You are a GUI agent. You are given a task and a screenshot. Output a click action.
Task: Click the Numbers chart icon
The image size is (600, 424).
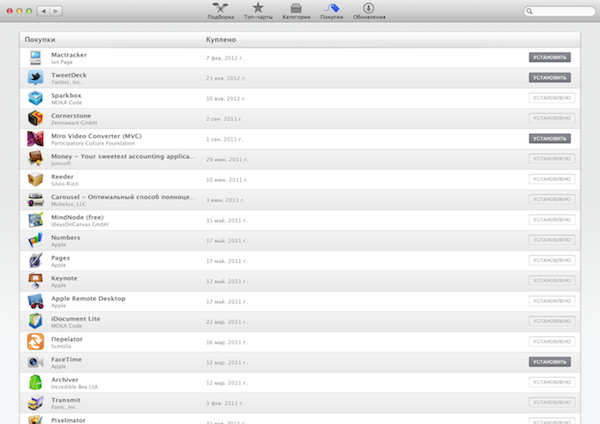(x=36, y=240)
